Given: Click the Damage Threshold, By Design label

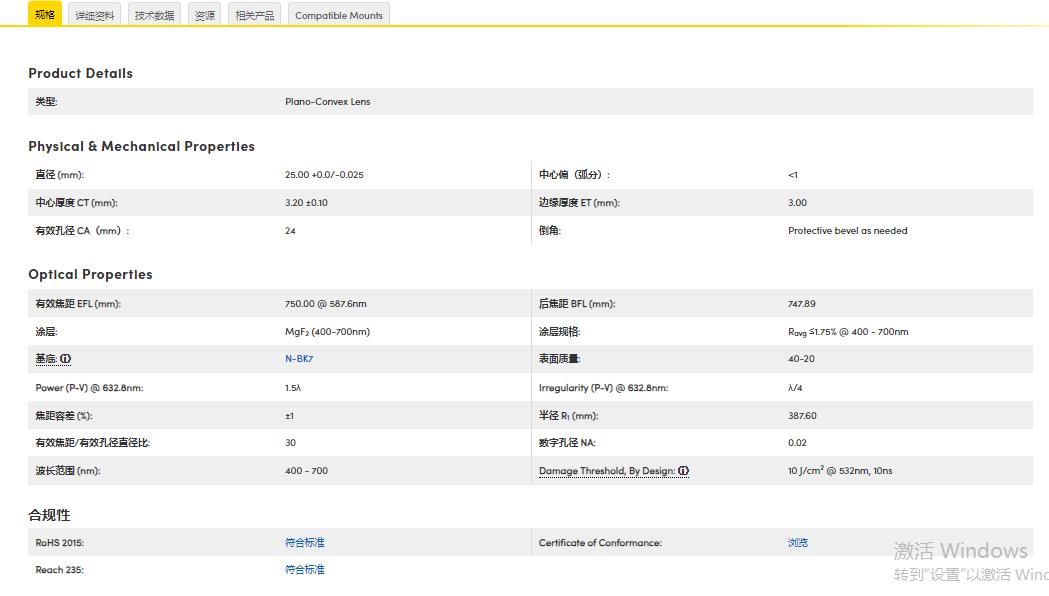Looking at the screenshot, I should point(606,471).
